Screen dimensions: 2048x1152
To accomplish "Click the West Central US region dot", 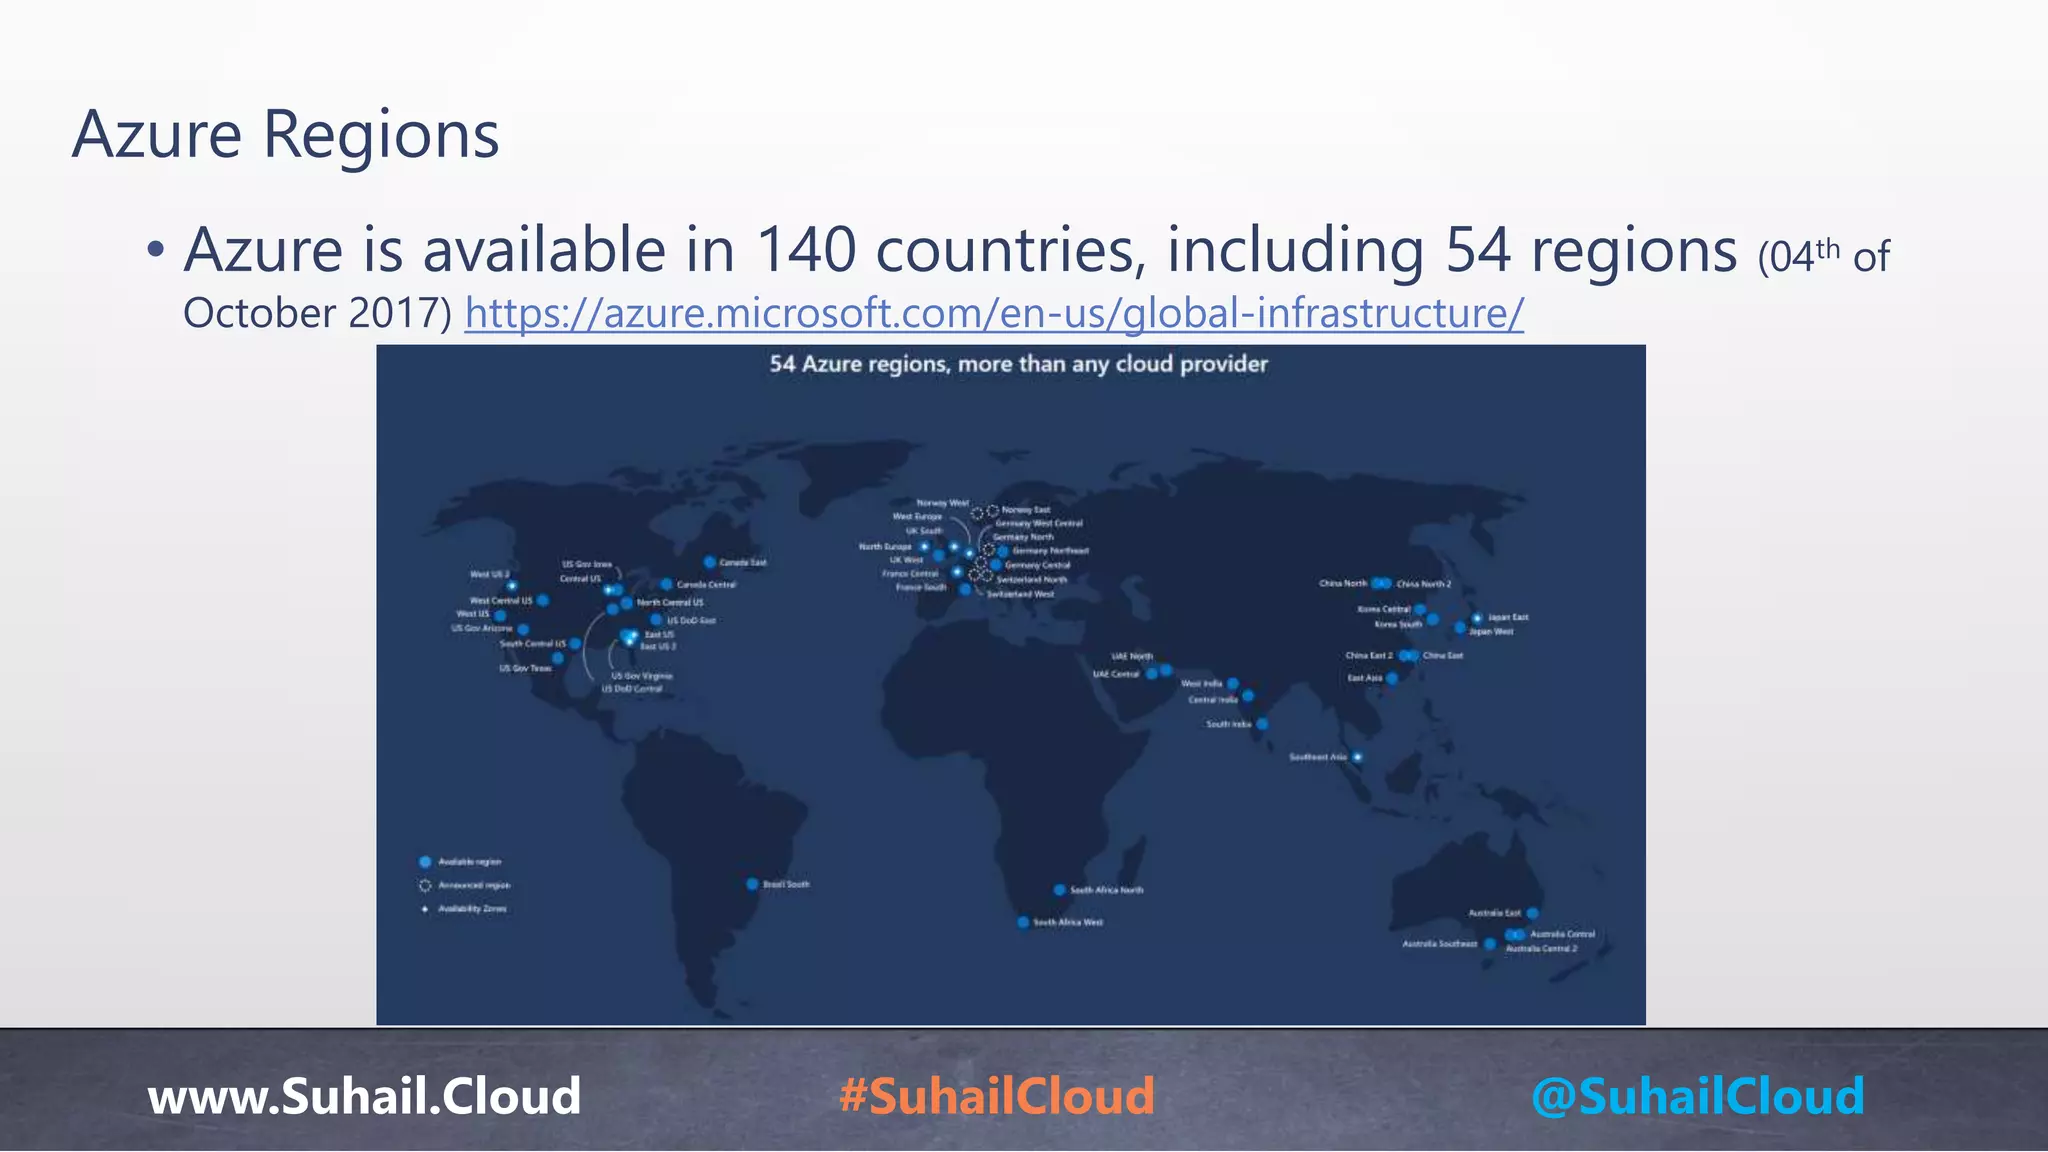I will click(x=542, y=600).
